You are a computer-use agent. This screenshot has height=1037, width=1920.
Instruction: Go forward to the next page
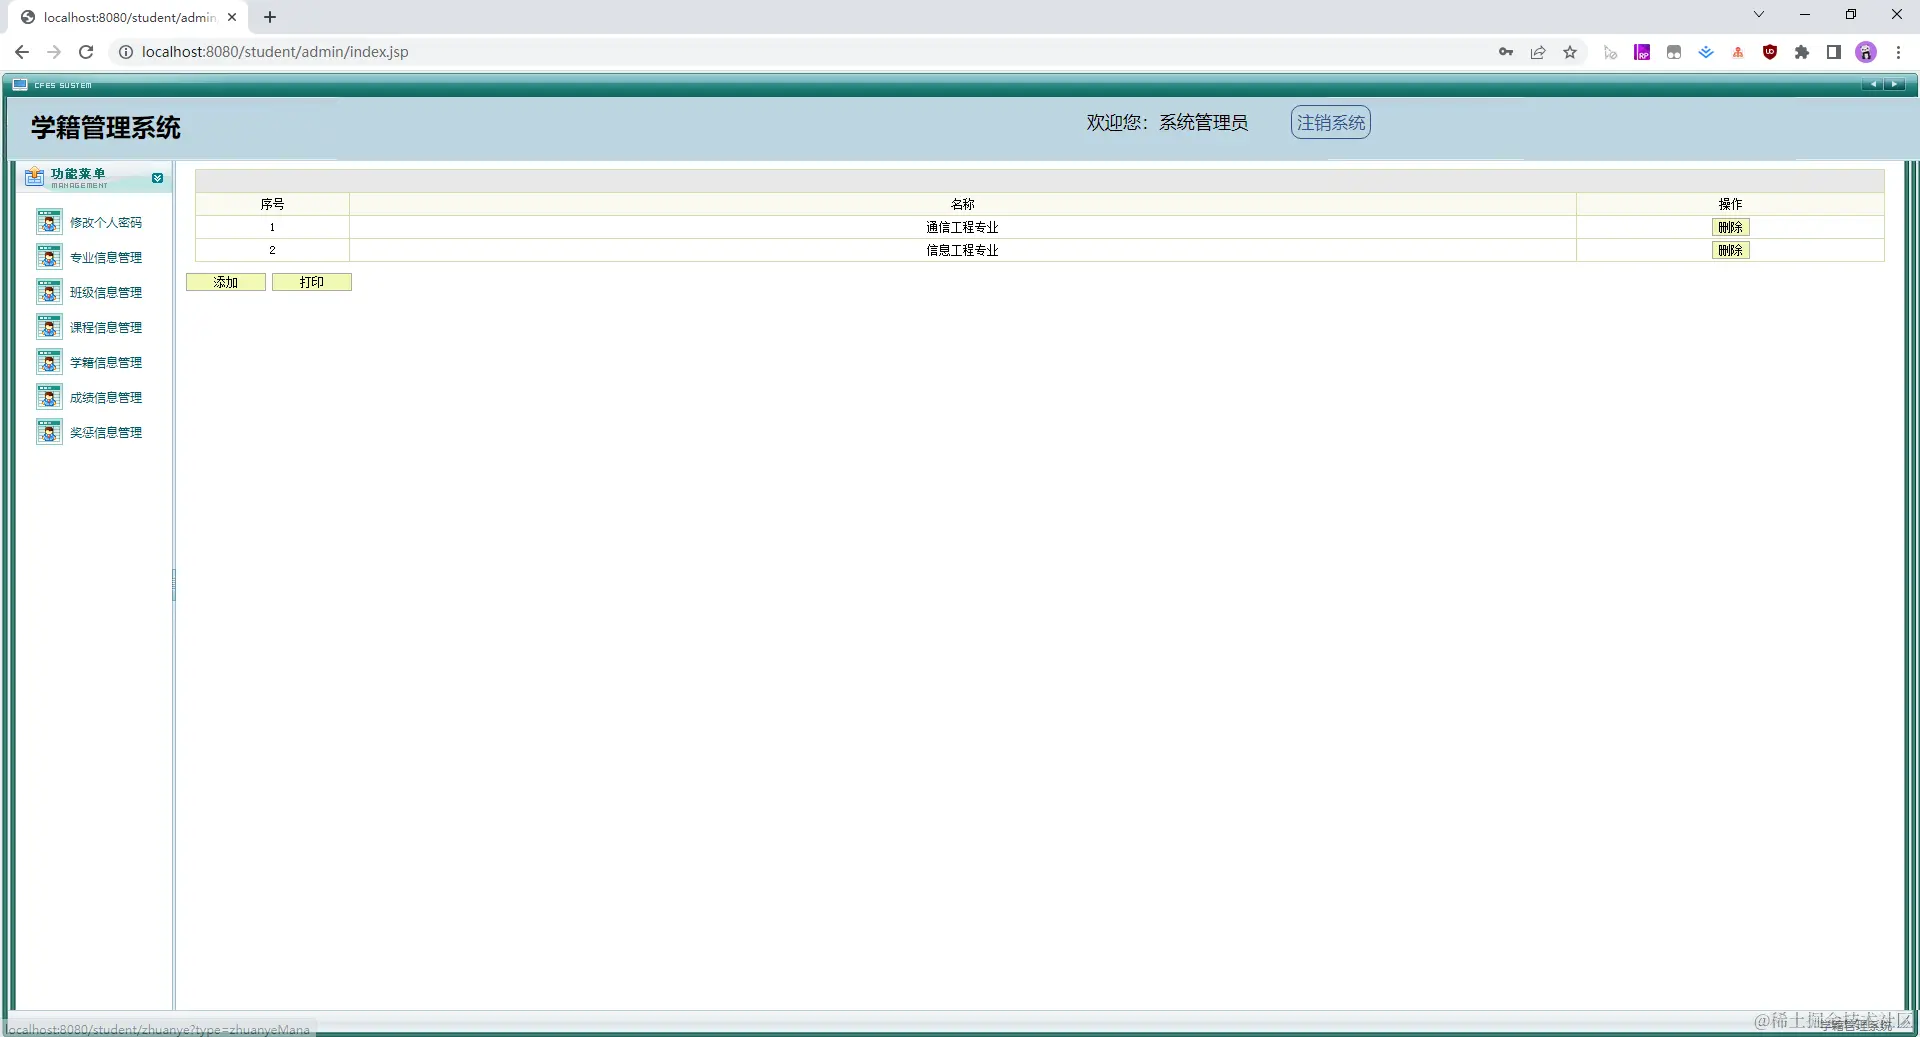(x=54, y=52)
